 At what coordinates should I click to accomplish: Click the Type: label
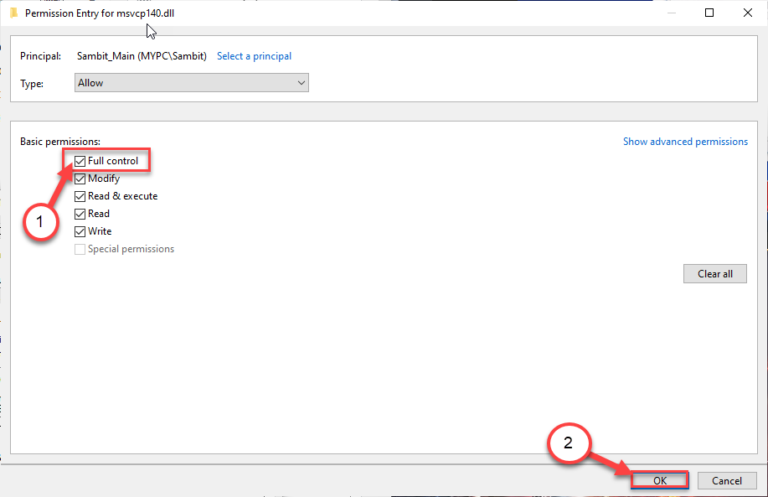[32, 84]
